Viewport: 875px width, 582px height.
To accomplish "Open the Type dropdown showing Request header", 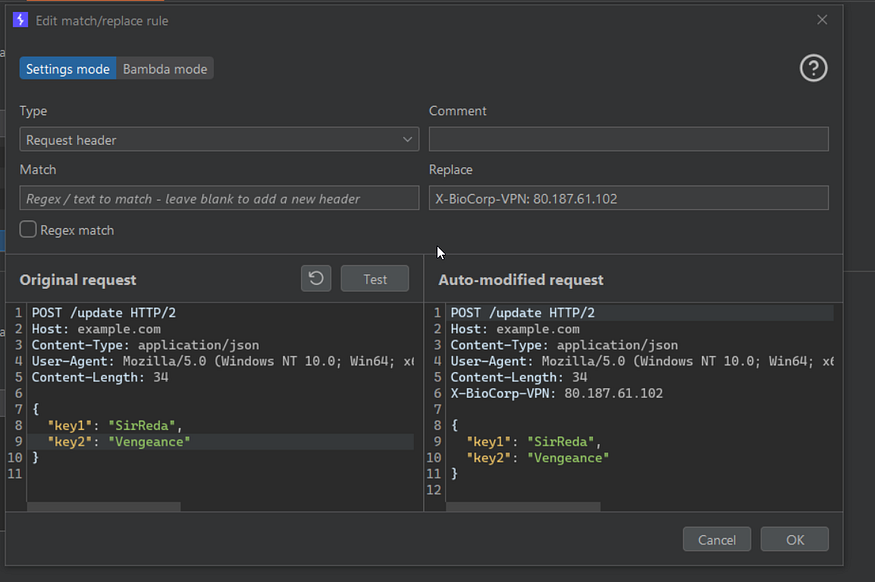I will [219, 140].
